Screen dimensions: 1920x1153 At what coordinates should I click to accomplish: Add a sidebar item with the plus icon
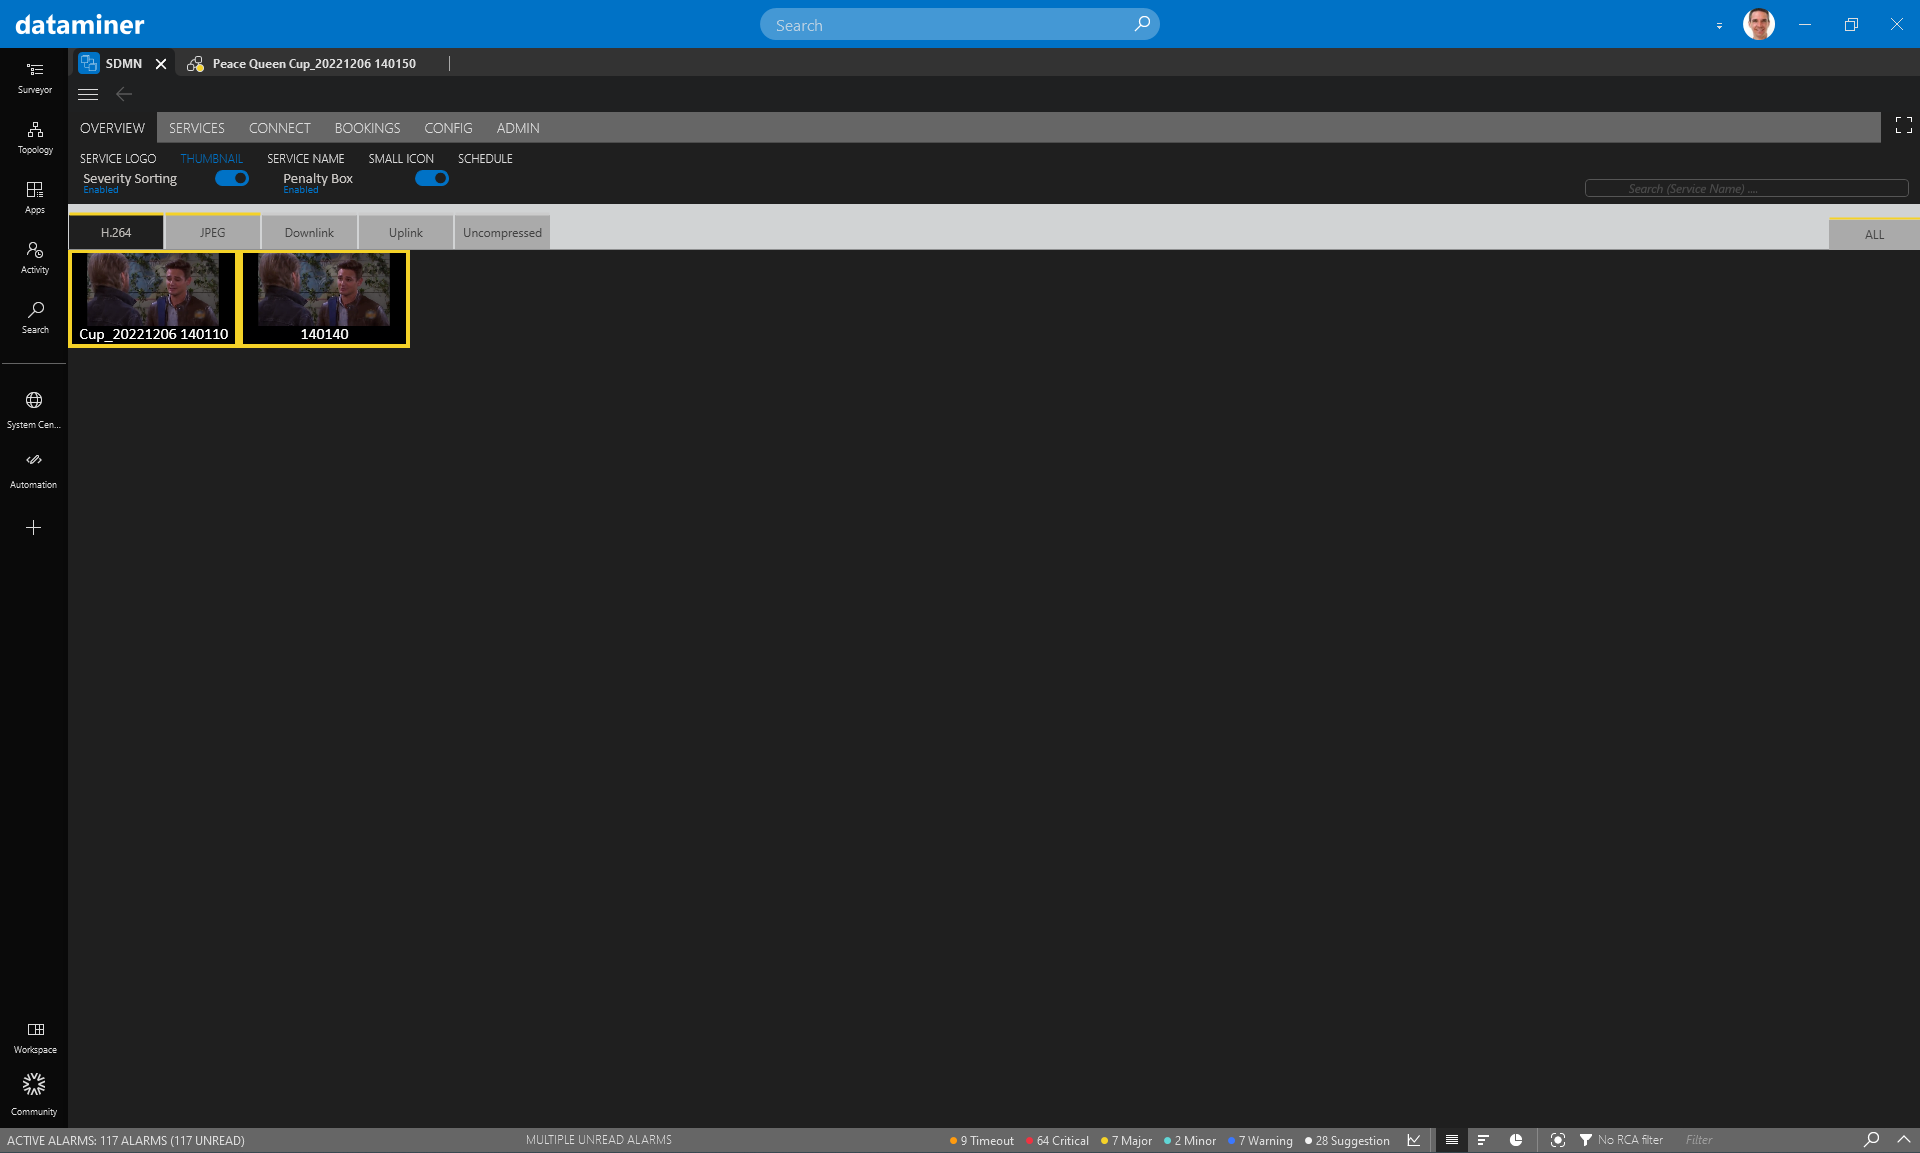(33, 527)
